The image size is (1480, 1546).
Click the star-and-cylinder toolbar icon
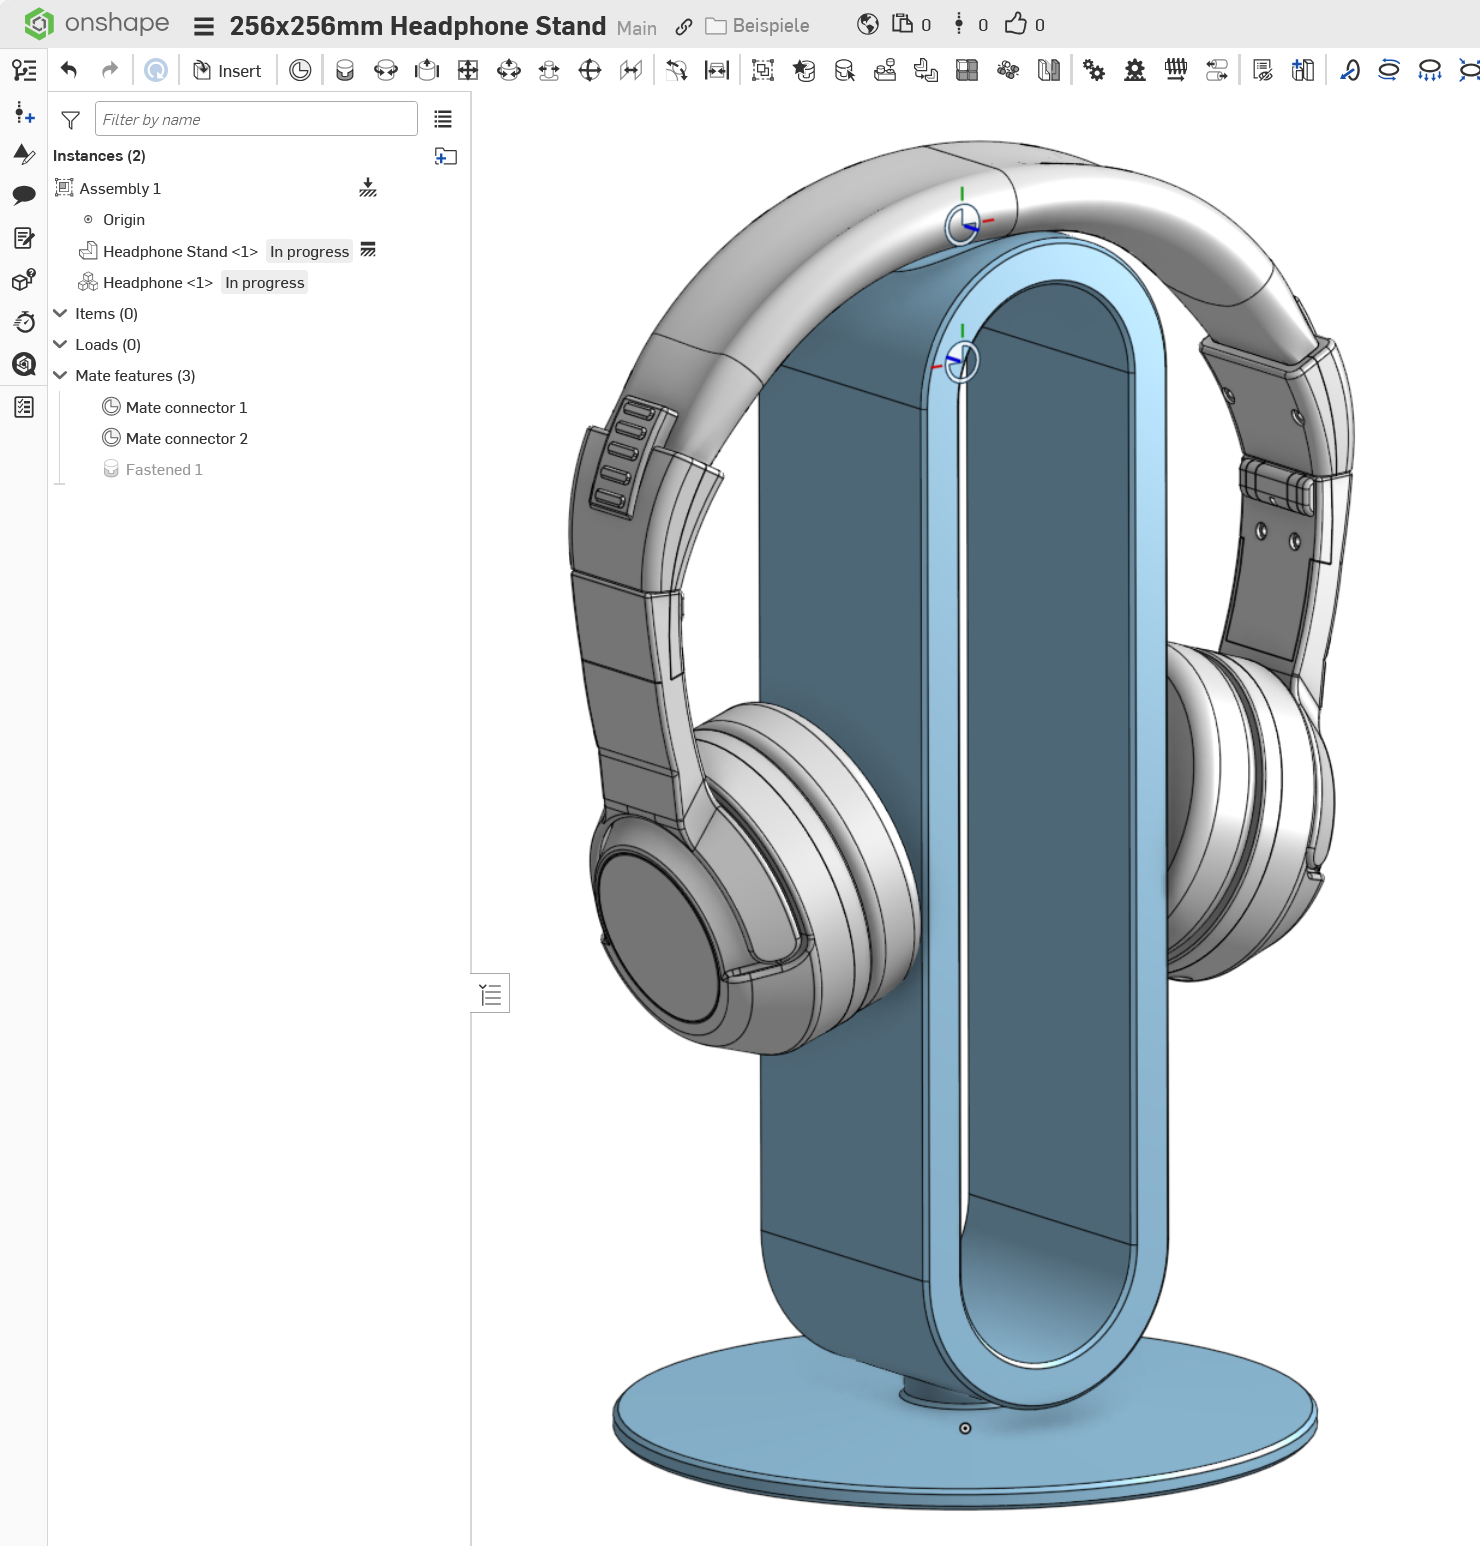pyautogui.click(x=804, y=70)
